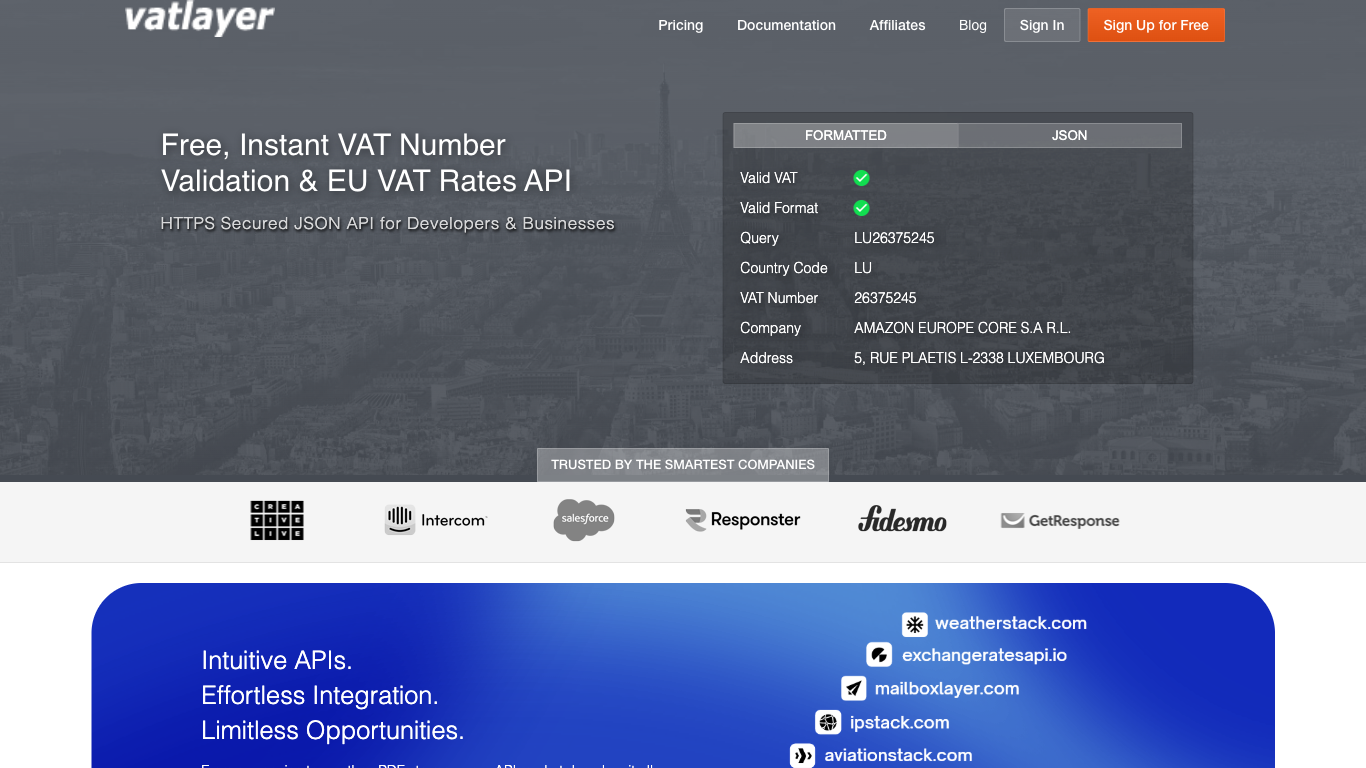Viewport: 1366px width, 768px height.
Task: Click the CreativeLive logo
Action: [277, 521]
